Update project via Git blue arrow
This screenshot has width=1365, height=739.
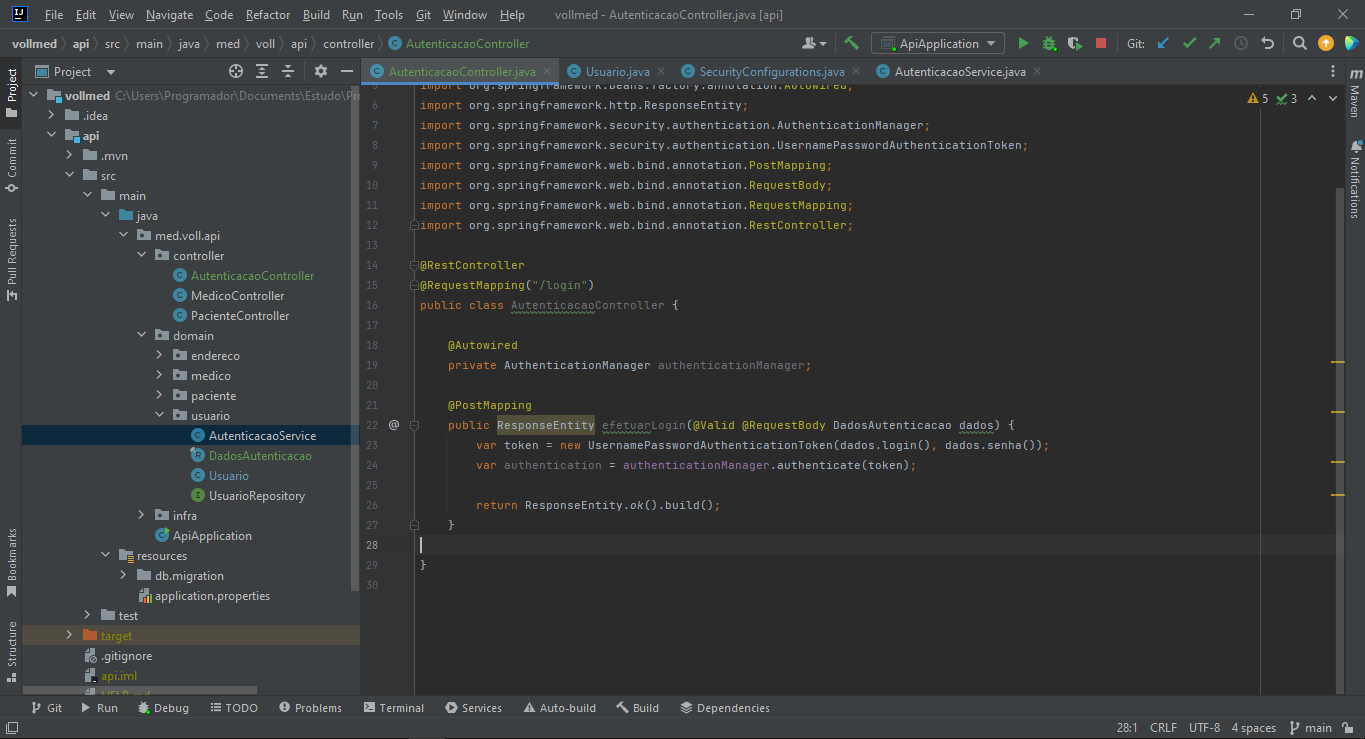coord(1163,43)
